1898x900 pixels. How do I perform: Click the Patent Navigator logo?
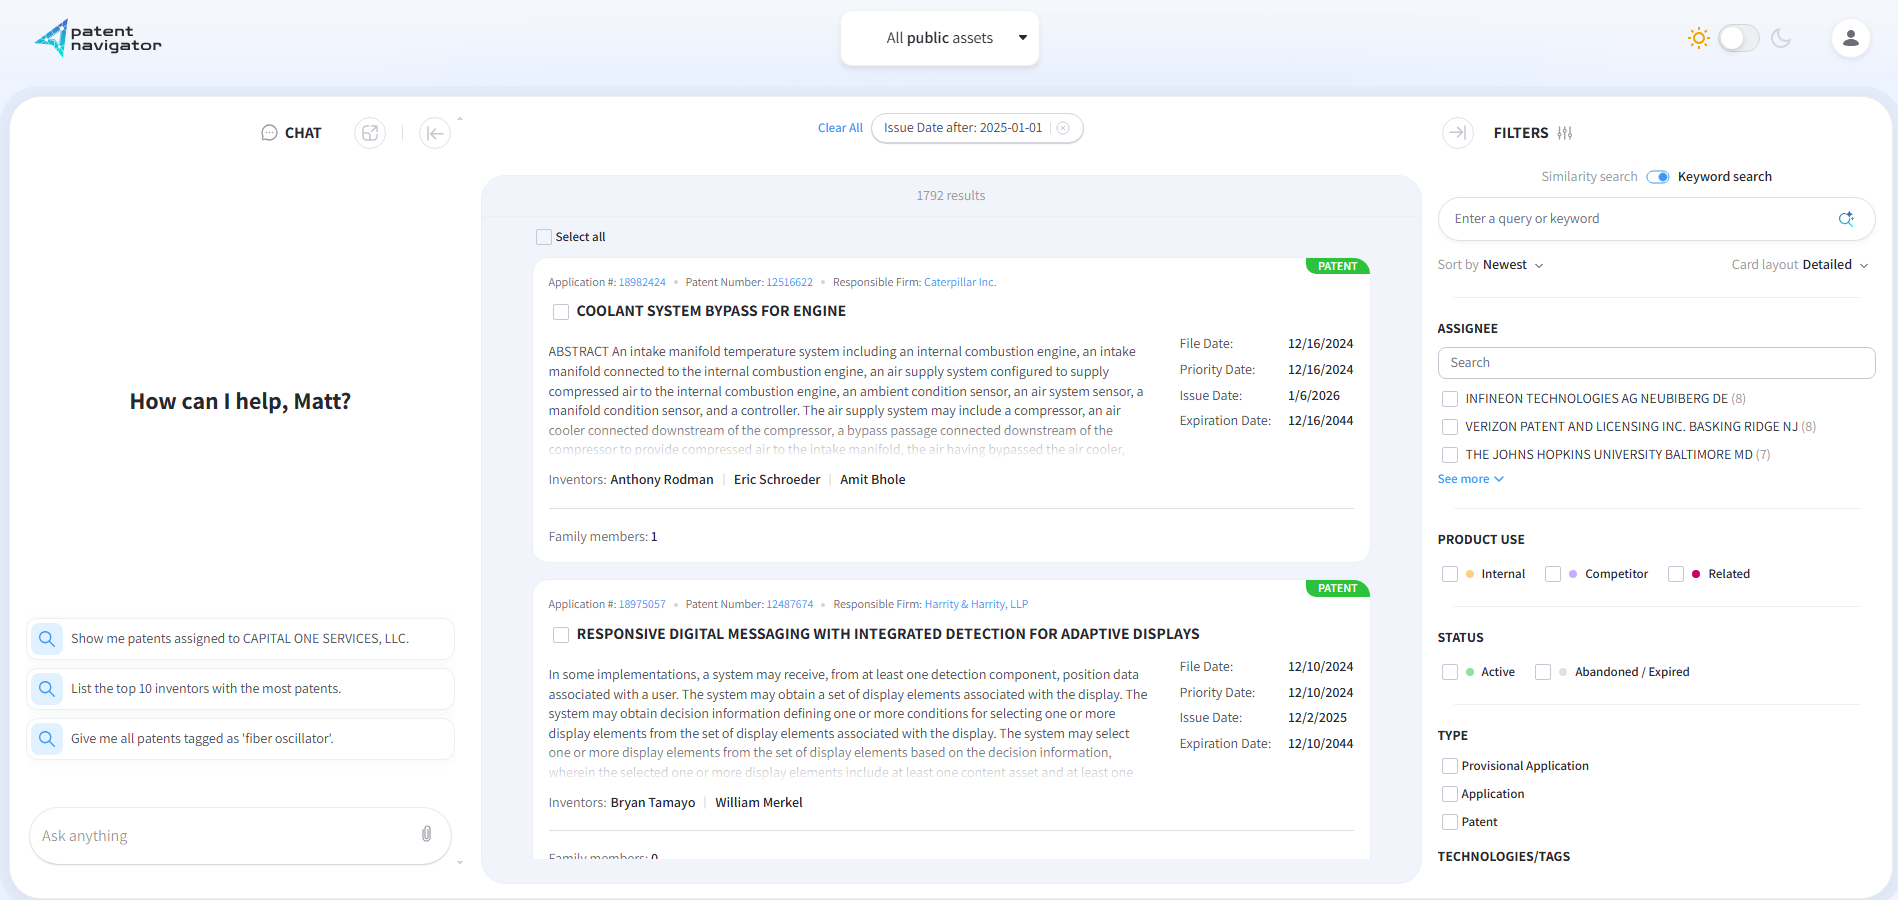pyautogui.click(x=97, y=37)
